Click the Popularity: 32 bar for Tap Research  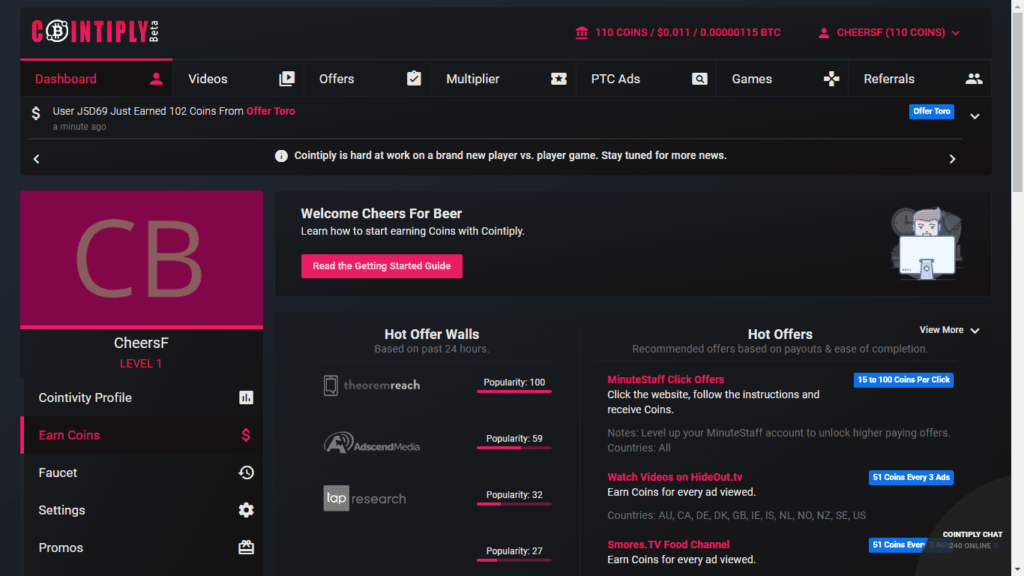(514, 504)
